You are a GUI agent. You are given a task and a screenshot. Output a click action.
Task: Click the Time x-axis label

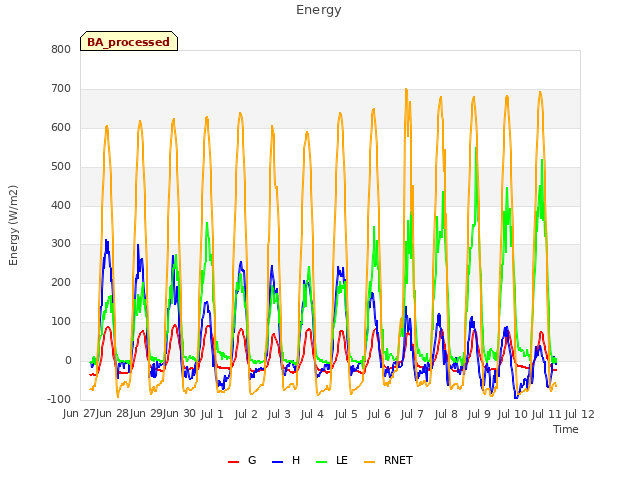[566, 429]
